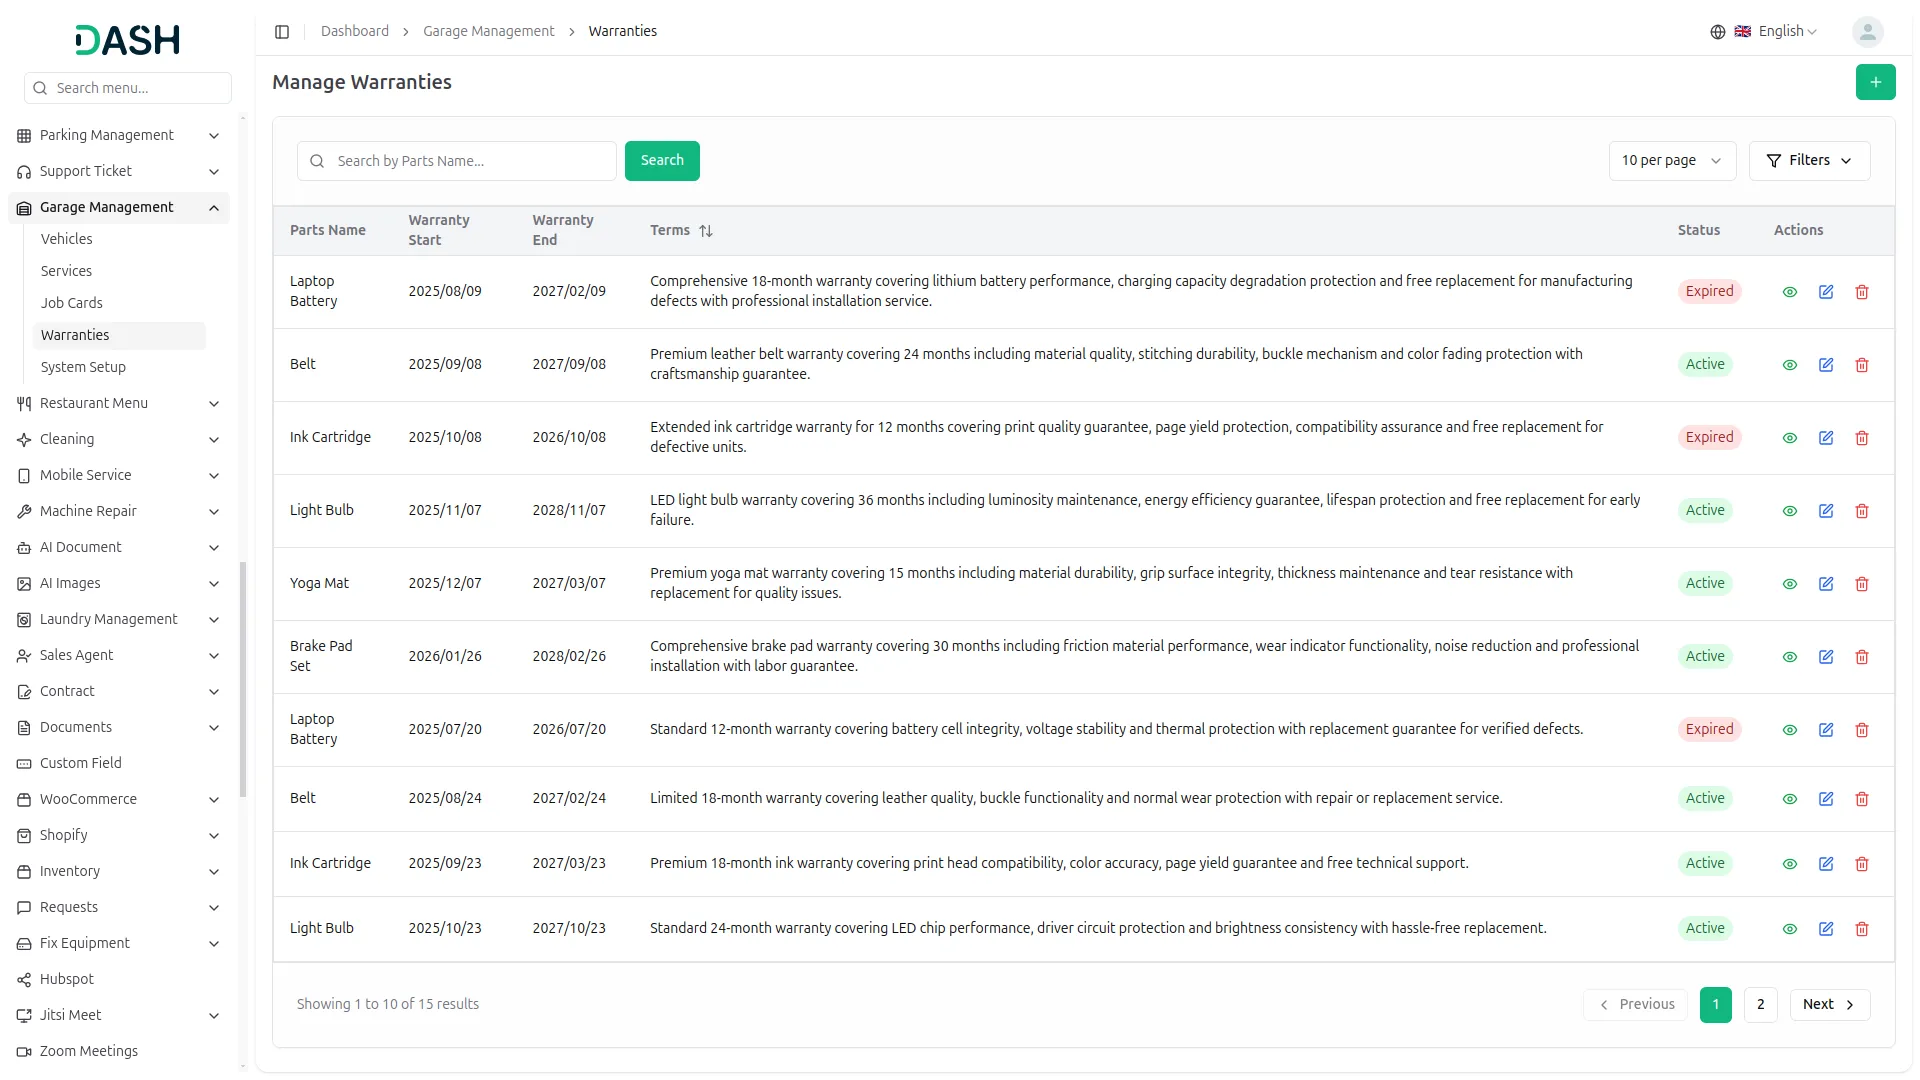View the first Light Bulb warranty details
The height and width of the screenshot is (1080, 1920).
[x=1789, y=511]
